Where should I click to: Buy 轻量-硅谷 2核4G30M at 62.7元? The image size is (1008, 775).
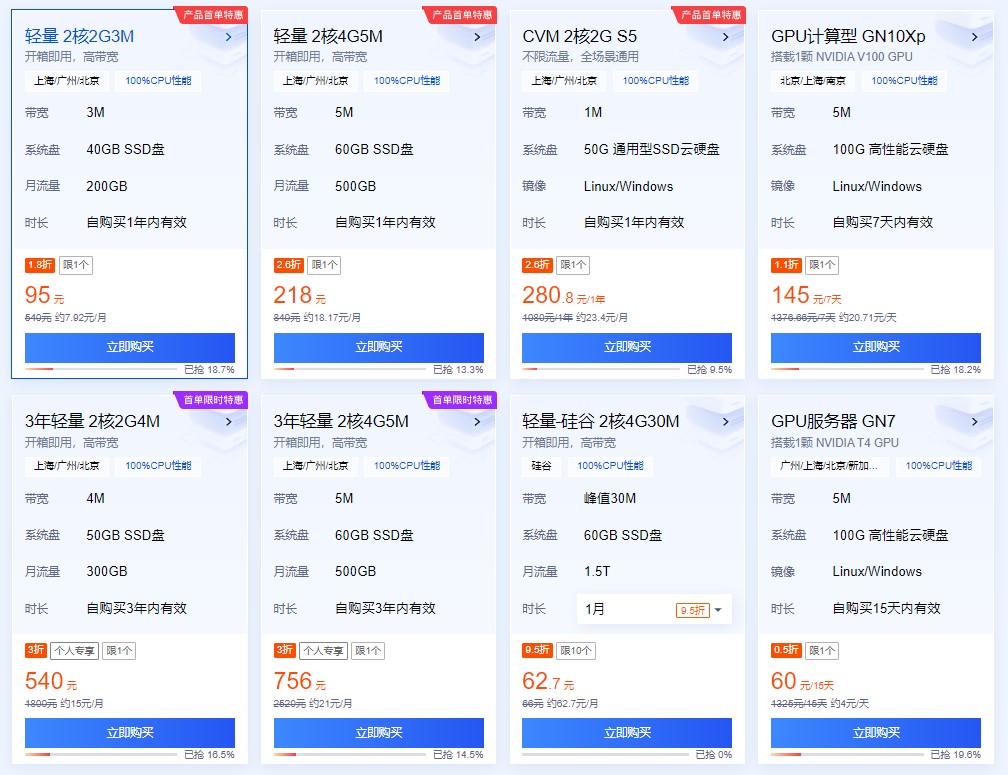(x=627, y=733)
